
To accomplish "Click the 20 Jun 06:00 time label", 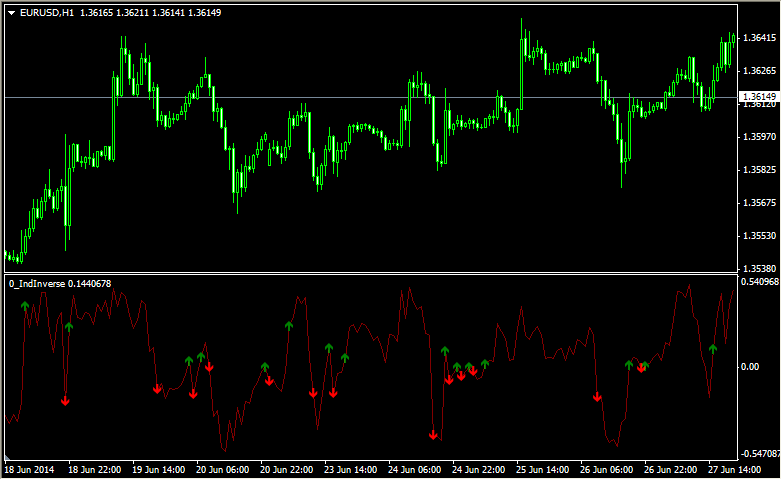I will point(222,470).
